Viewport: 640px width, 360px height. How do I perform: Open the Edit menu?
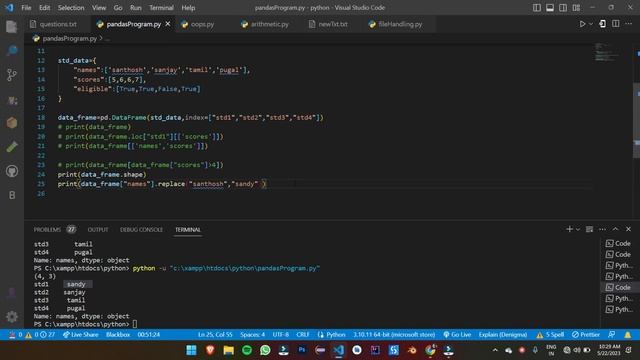tap(44, 8)
